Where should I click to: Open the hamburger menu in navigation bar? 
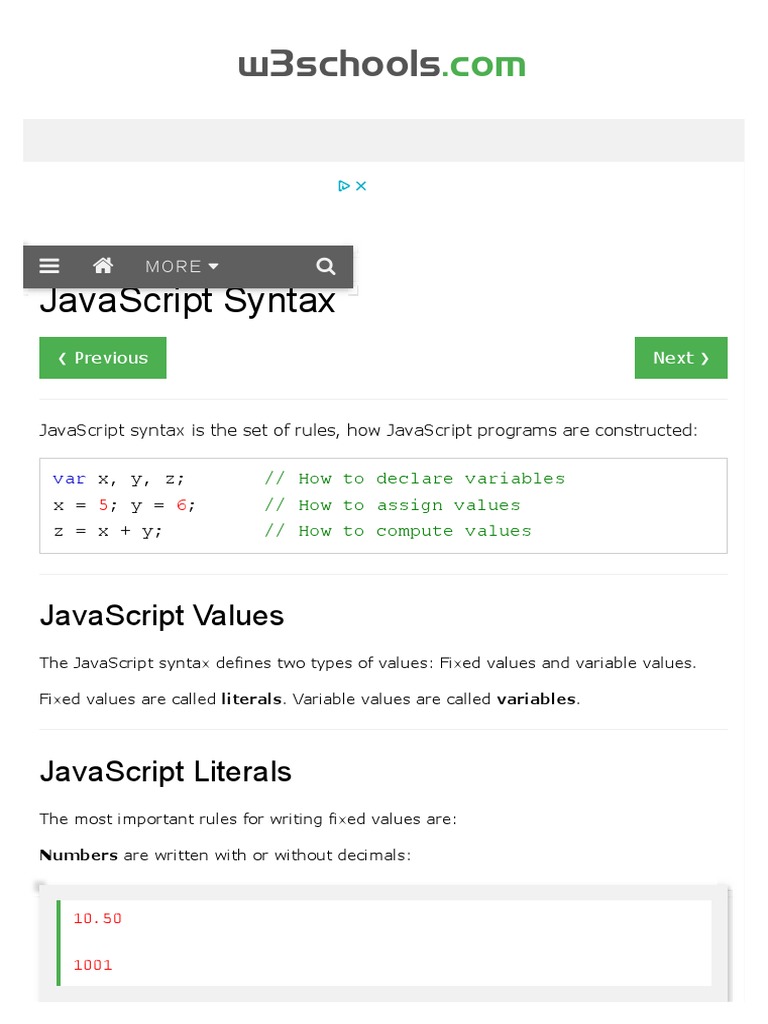(49, 266)
